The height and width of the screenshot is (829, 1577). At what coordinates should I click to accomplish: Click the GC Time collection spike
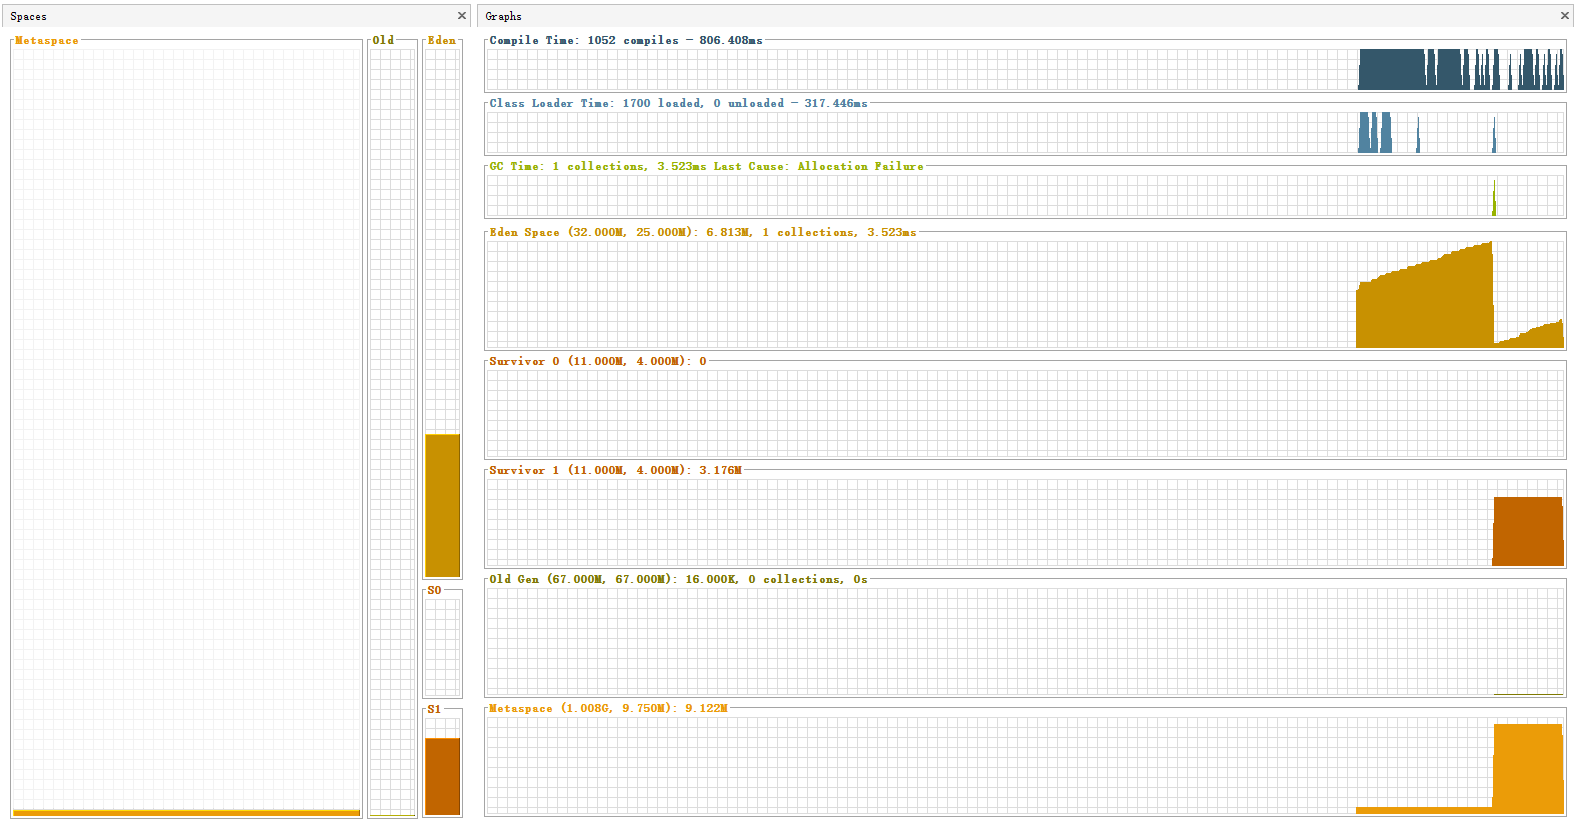(x=1494, y=198)
